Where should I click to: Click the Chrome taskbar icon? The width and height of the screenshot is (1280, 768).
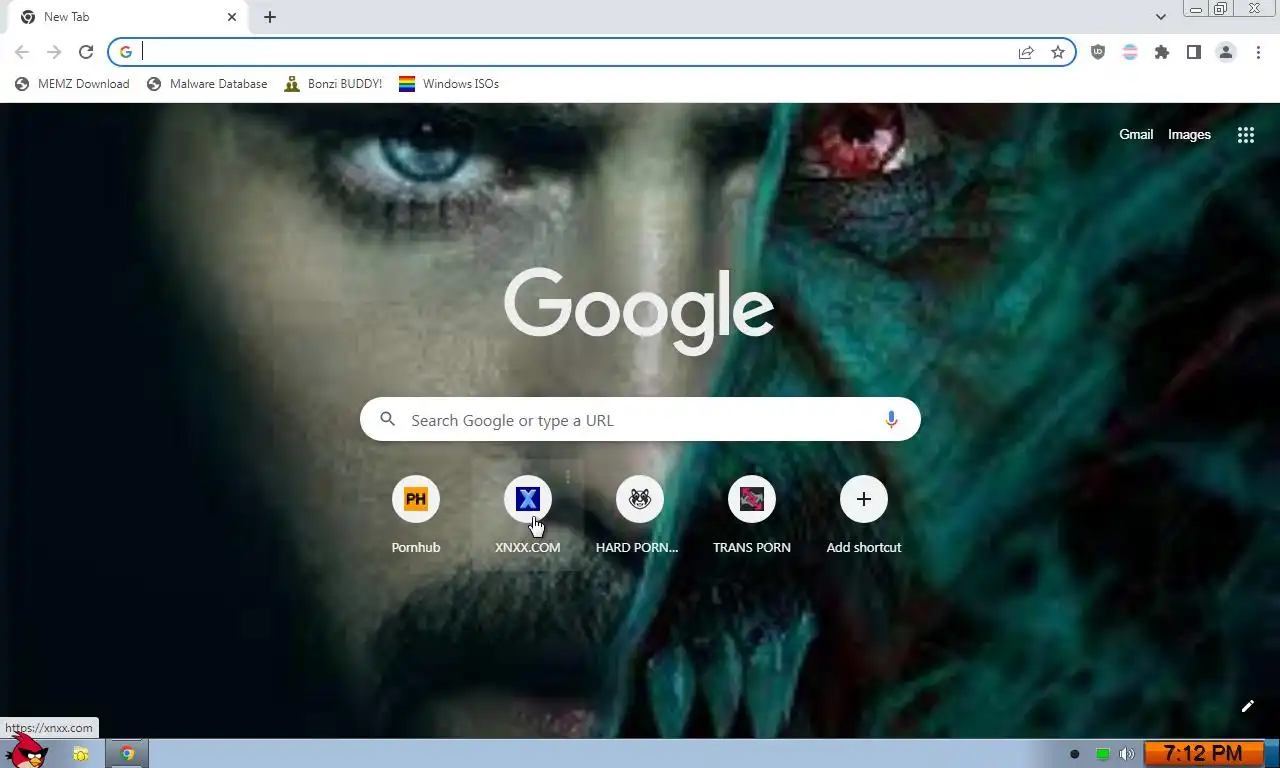coord(127,754)
